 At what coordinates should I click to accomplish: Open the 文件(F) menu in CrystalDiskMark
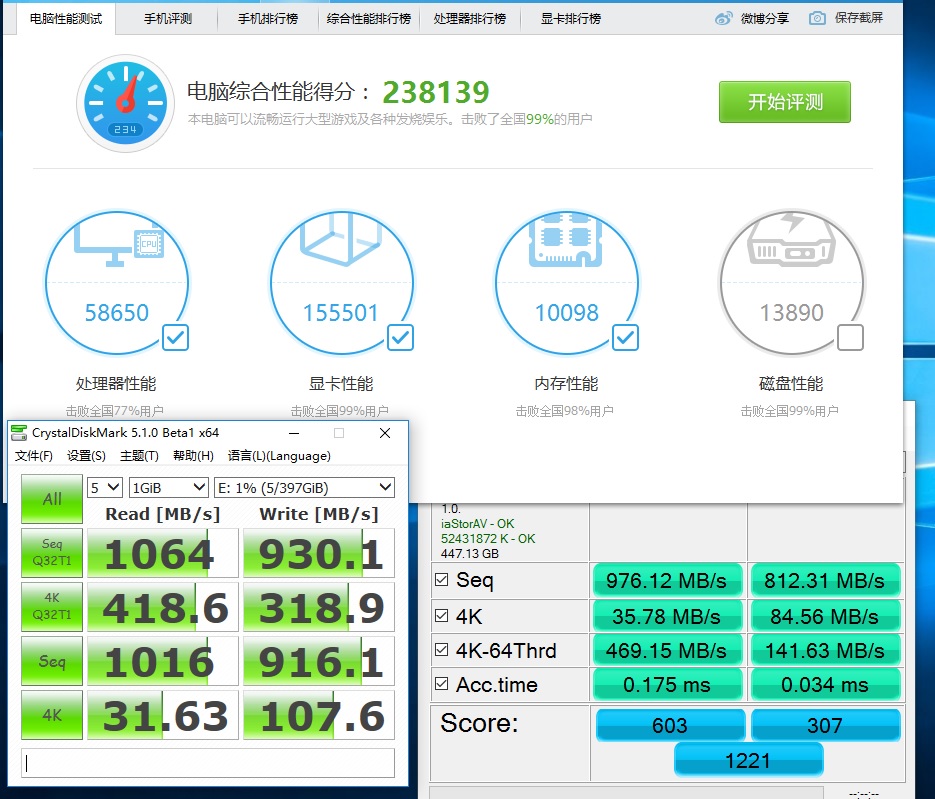pos(33,456)
